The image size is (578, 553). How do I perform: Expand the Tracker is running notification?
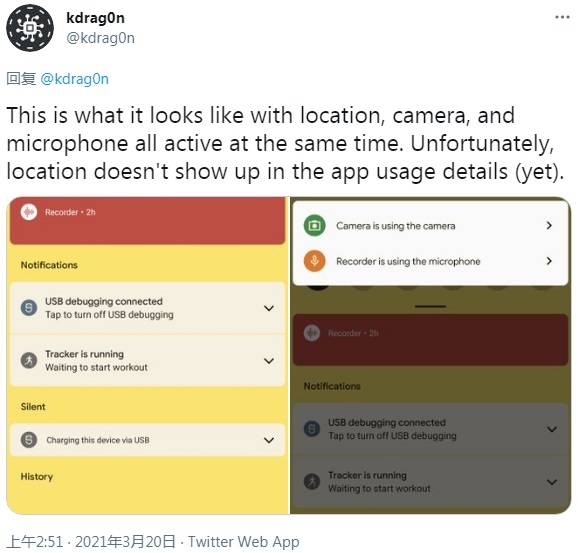point(269,361)
